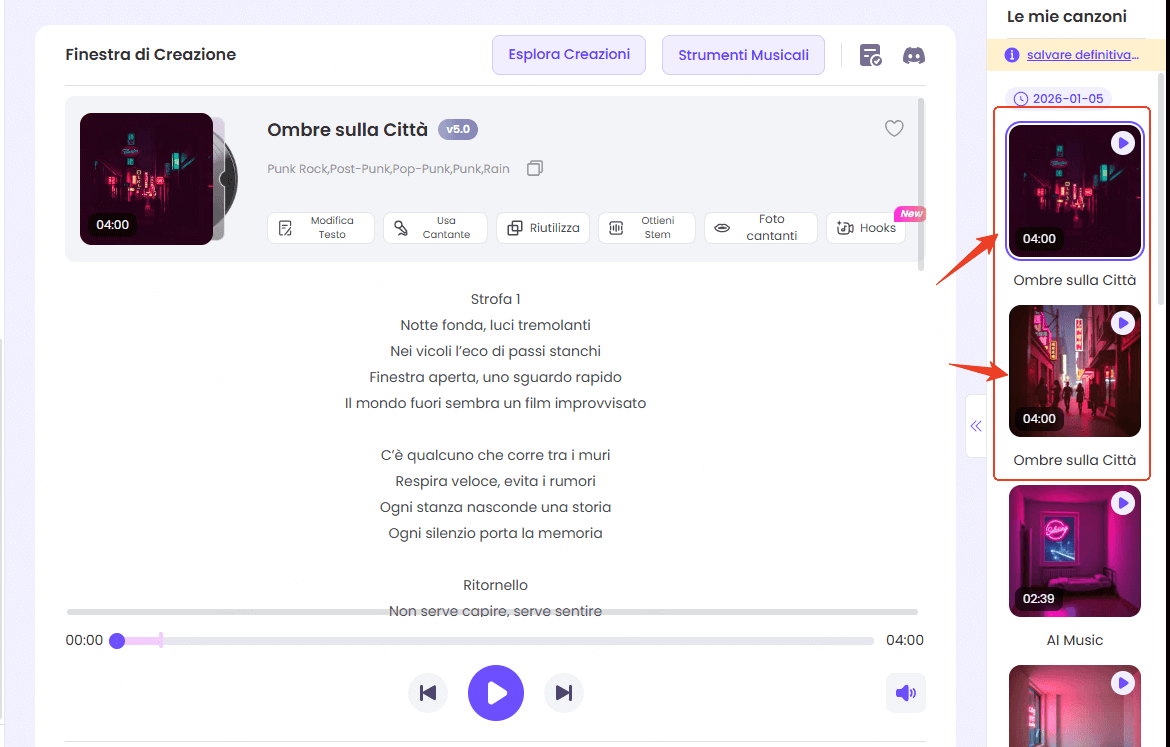Click the Modifica Testo button

(321, 228)
